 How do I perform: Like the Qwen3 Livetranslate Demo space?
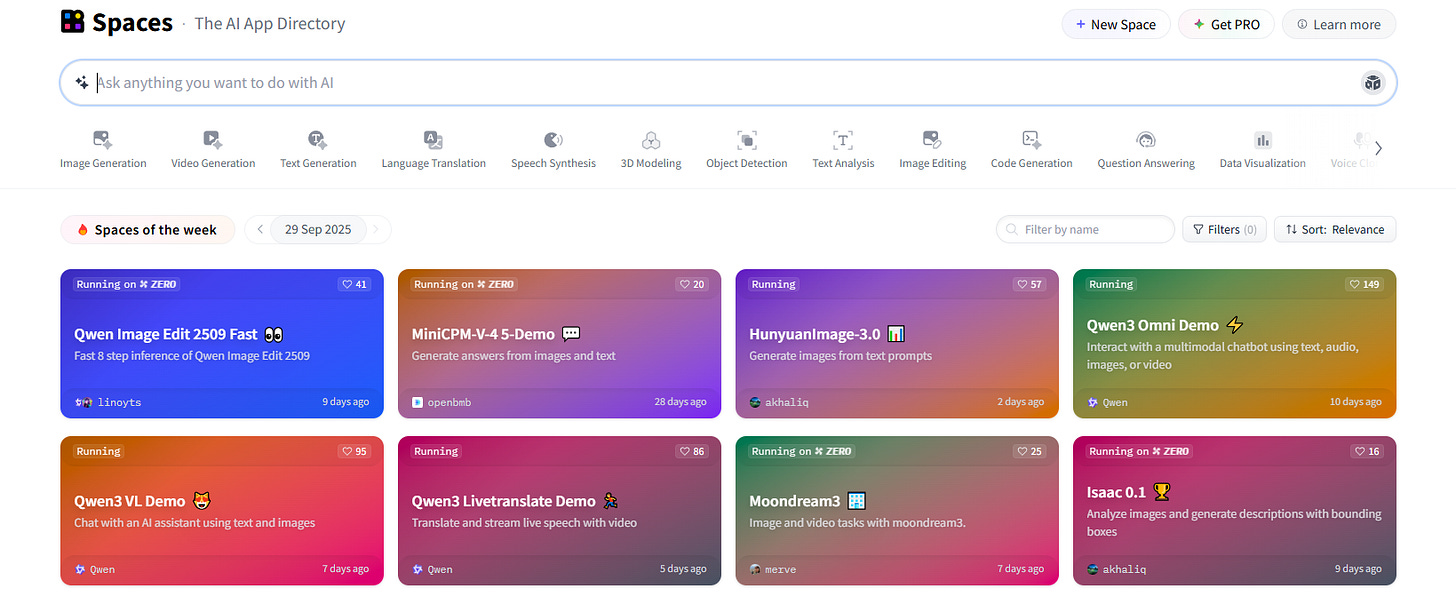(x=693, y=451)
